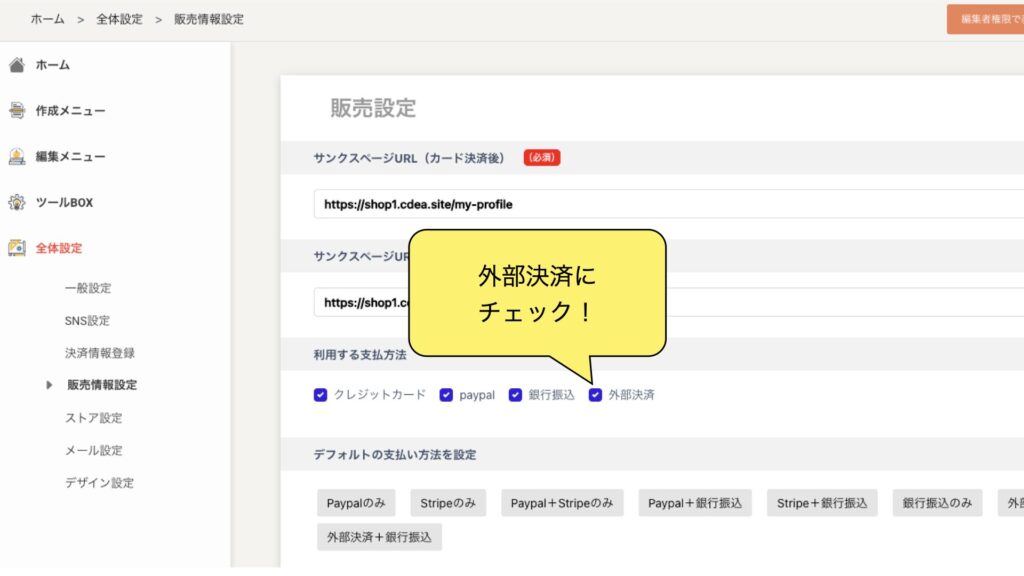
Task: Click the 全体設定 icon in sidebar
Action: [x=16, y=248]
